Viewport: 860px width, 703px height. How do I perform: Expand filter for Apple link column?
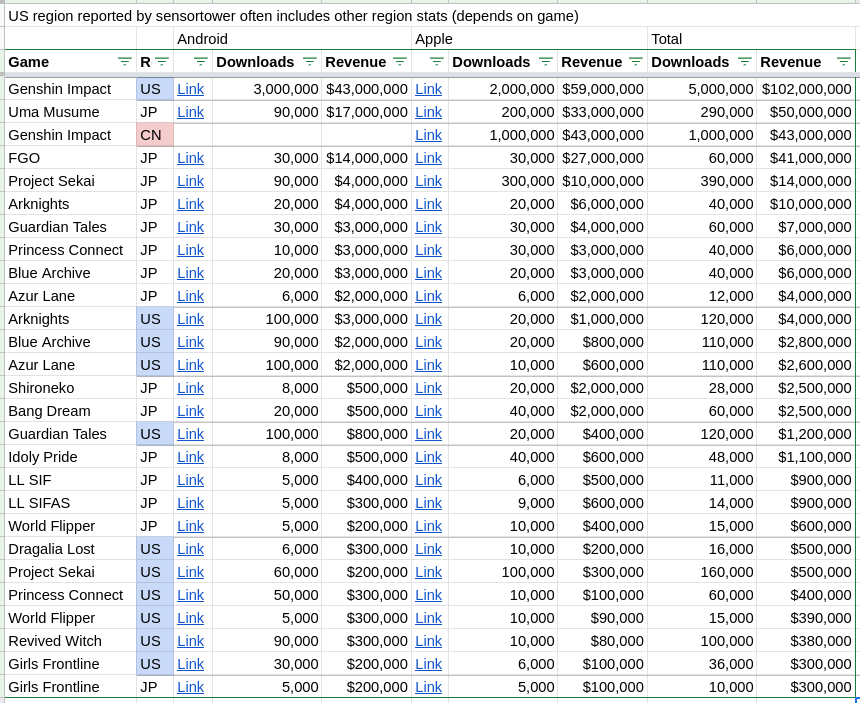click(x=436, y=62)
